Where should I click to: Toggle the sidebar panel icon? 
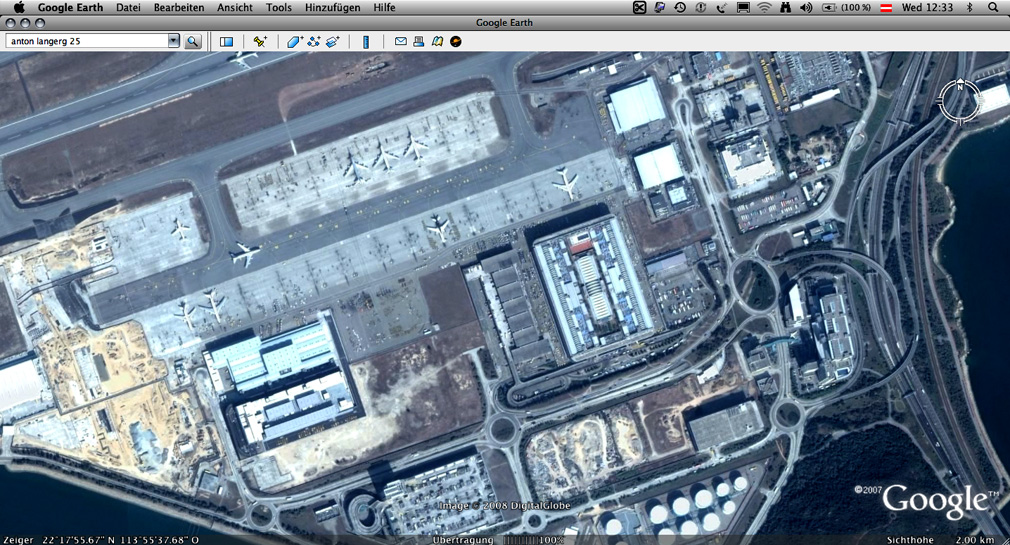[226, 42]
